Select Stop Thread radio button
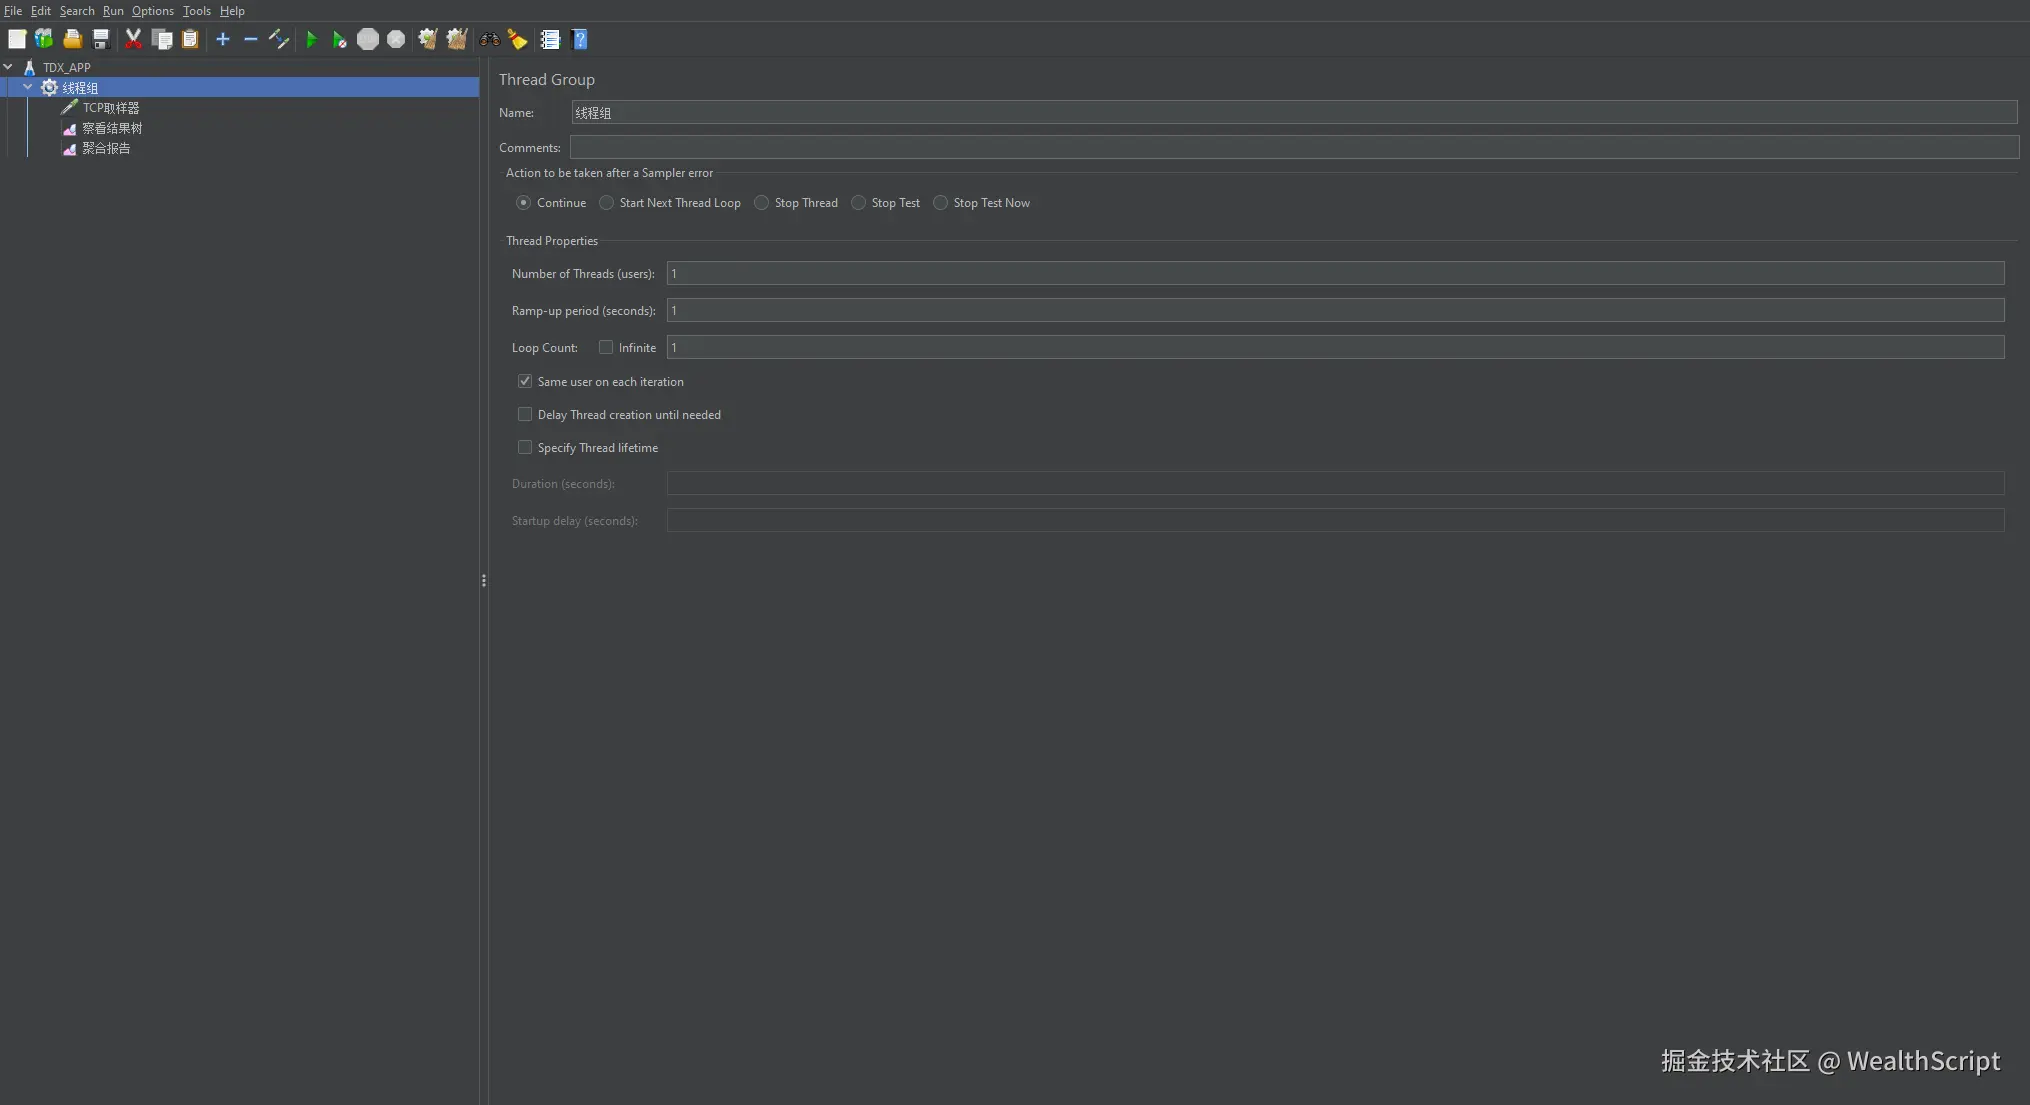The image size is (2030, 1105). [762, 203]
